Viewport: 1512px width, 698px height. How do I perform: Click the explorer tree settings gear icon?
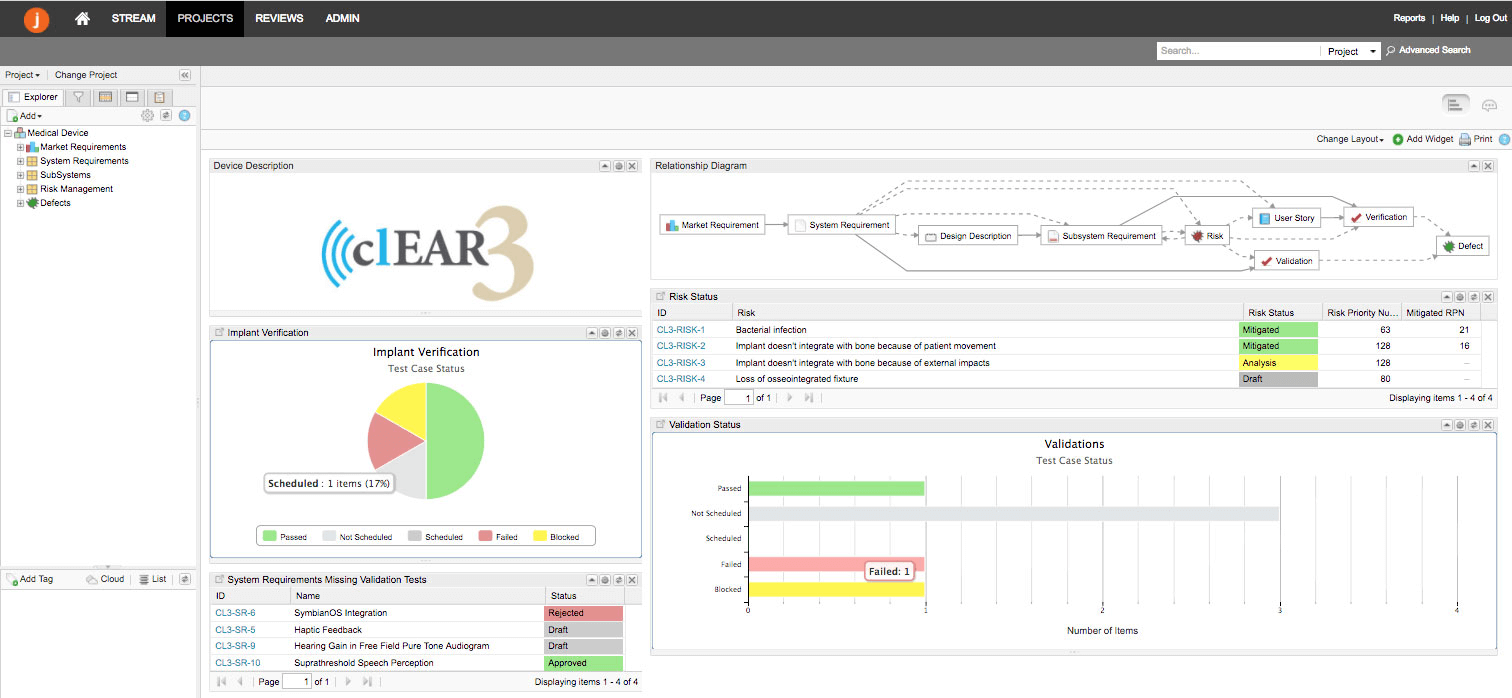pyautogui.click(x=148, y=116)
